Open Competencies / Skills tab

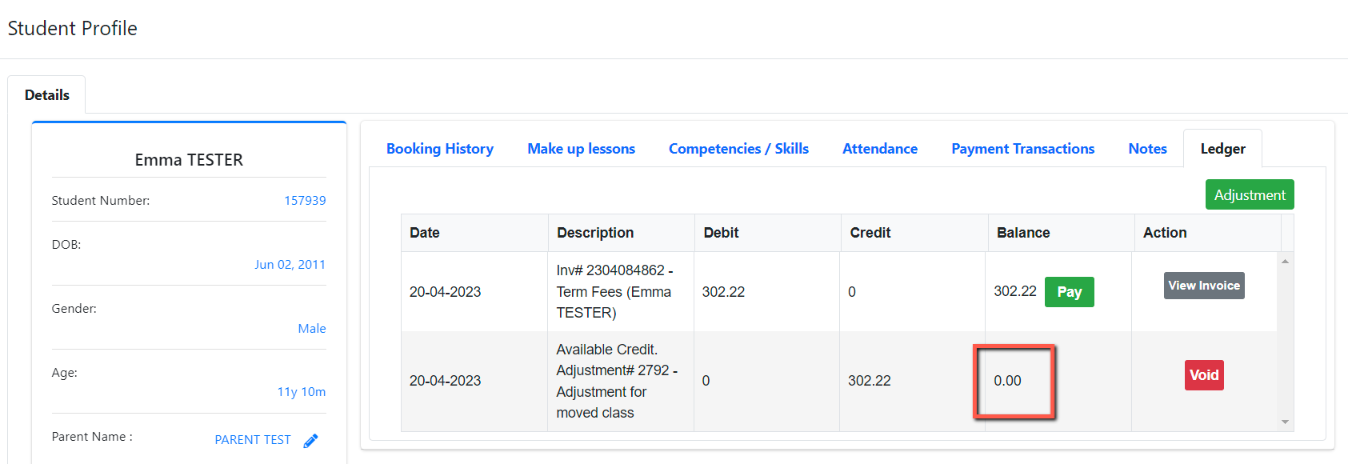click(739, 148)
